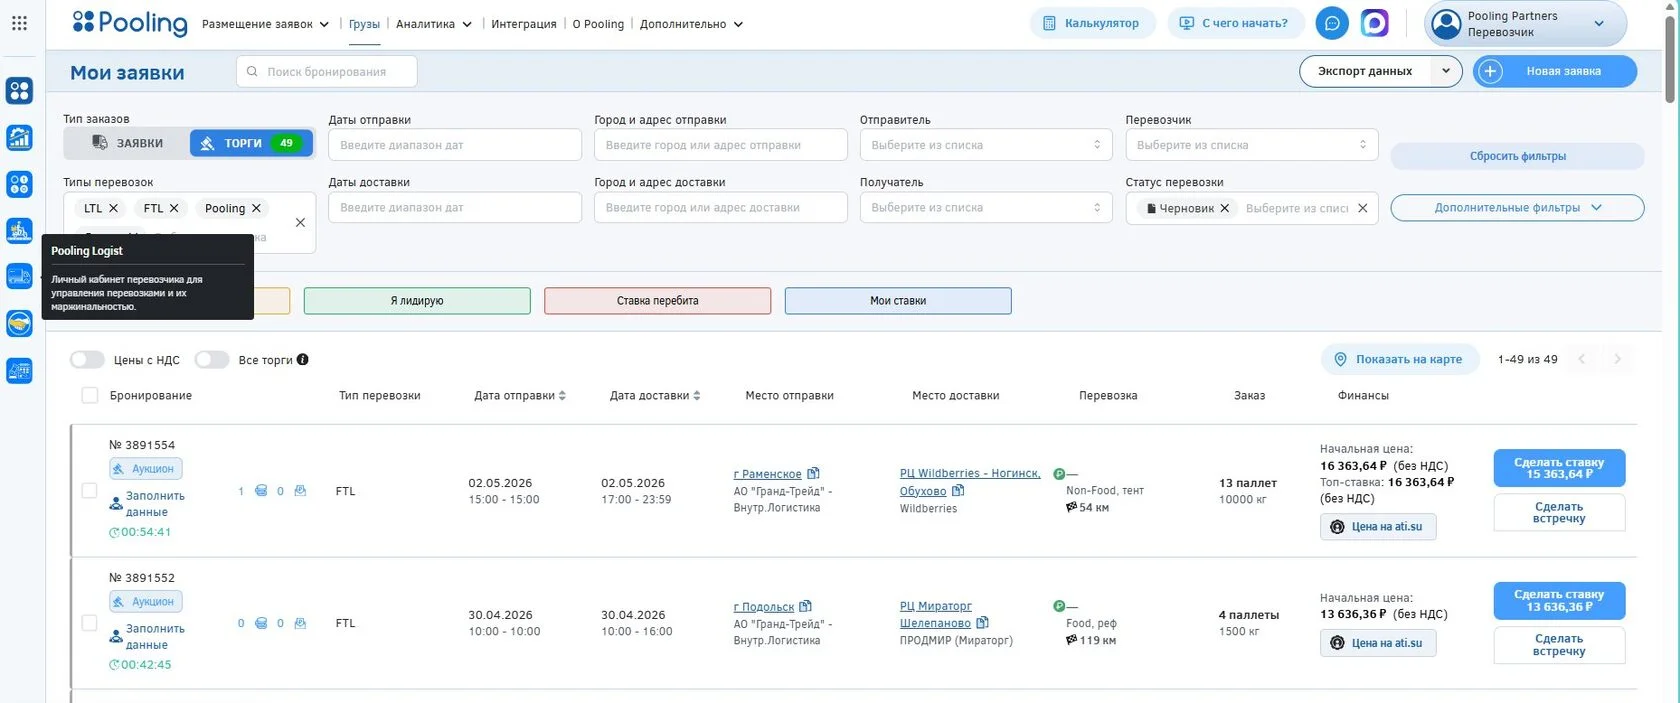1680x703 pixels.
Task: Remove the Черновик status chip
Action: [1224, 208]
